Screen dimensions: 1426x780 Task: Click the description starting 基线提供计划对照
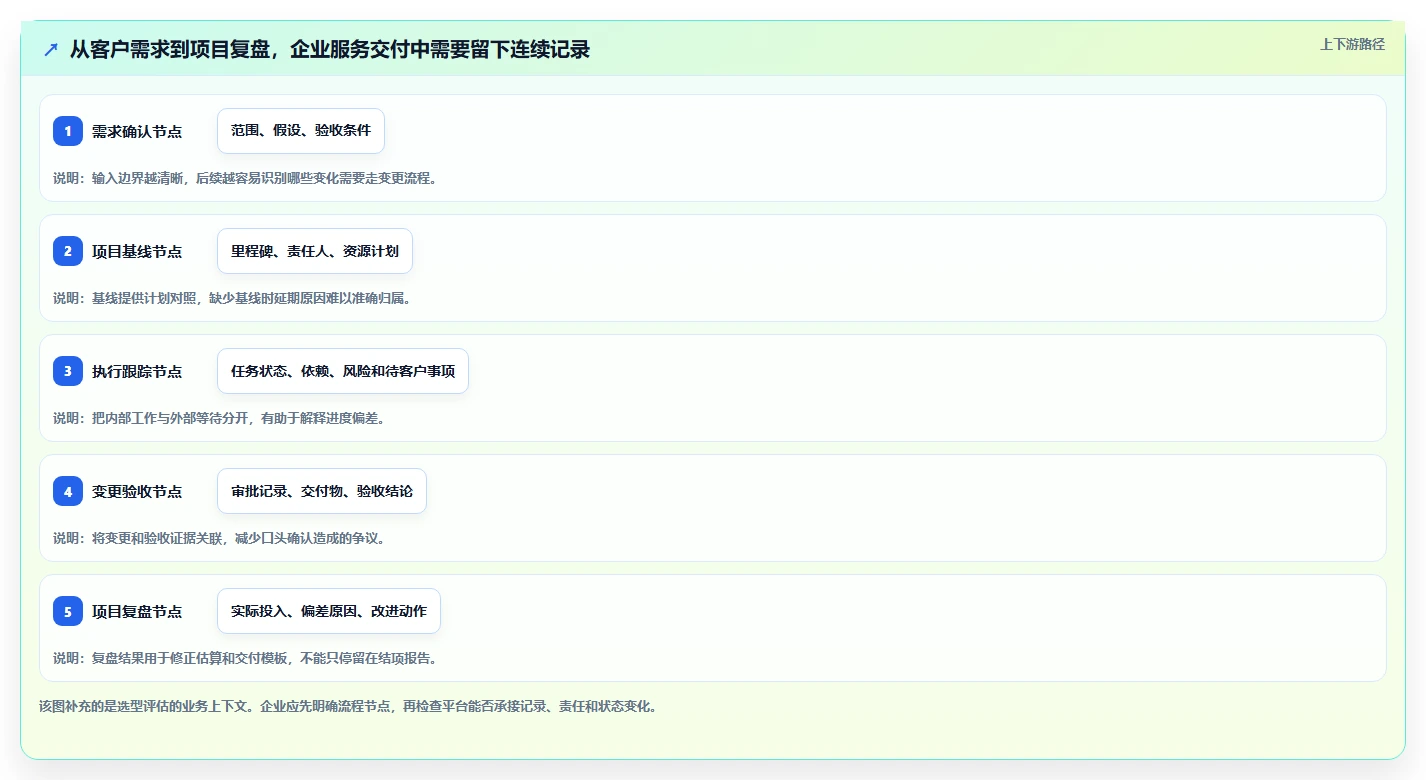[x=232, y=298]
